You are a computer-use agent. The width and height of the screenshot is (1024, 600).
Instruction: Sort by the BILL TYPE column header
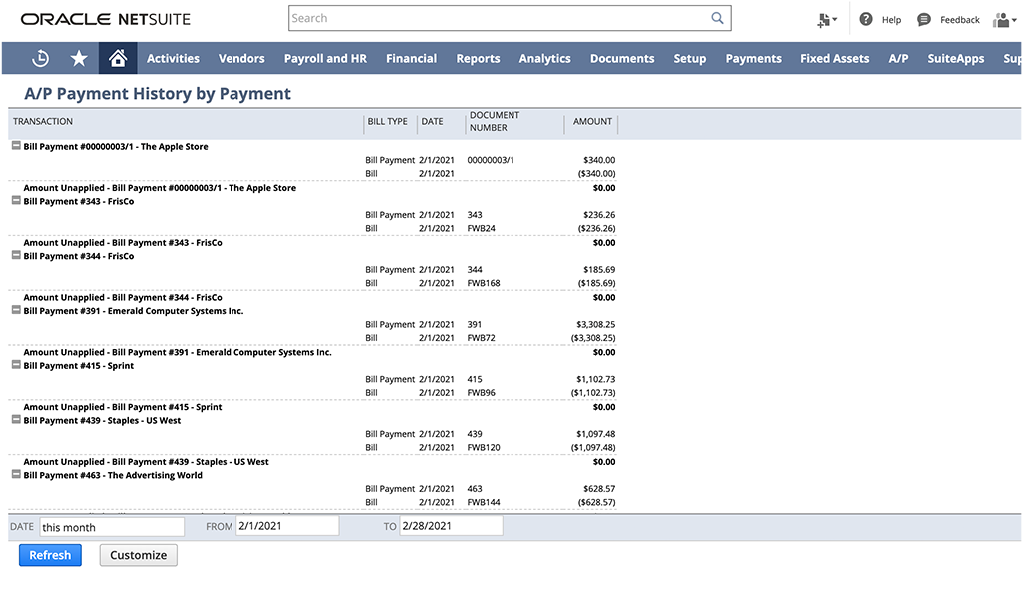[388, 121]
